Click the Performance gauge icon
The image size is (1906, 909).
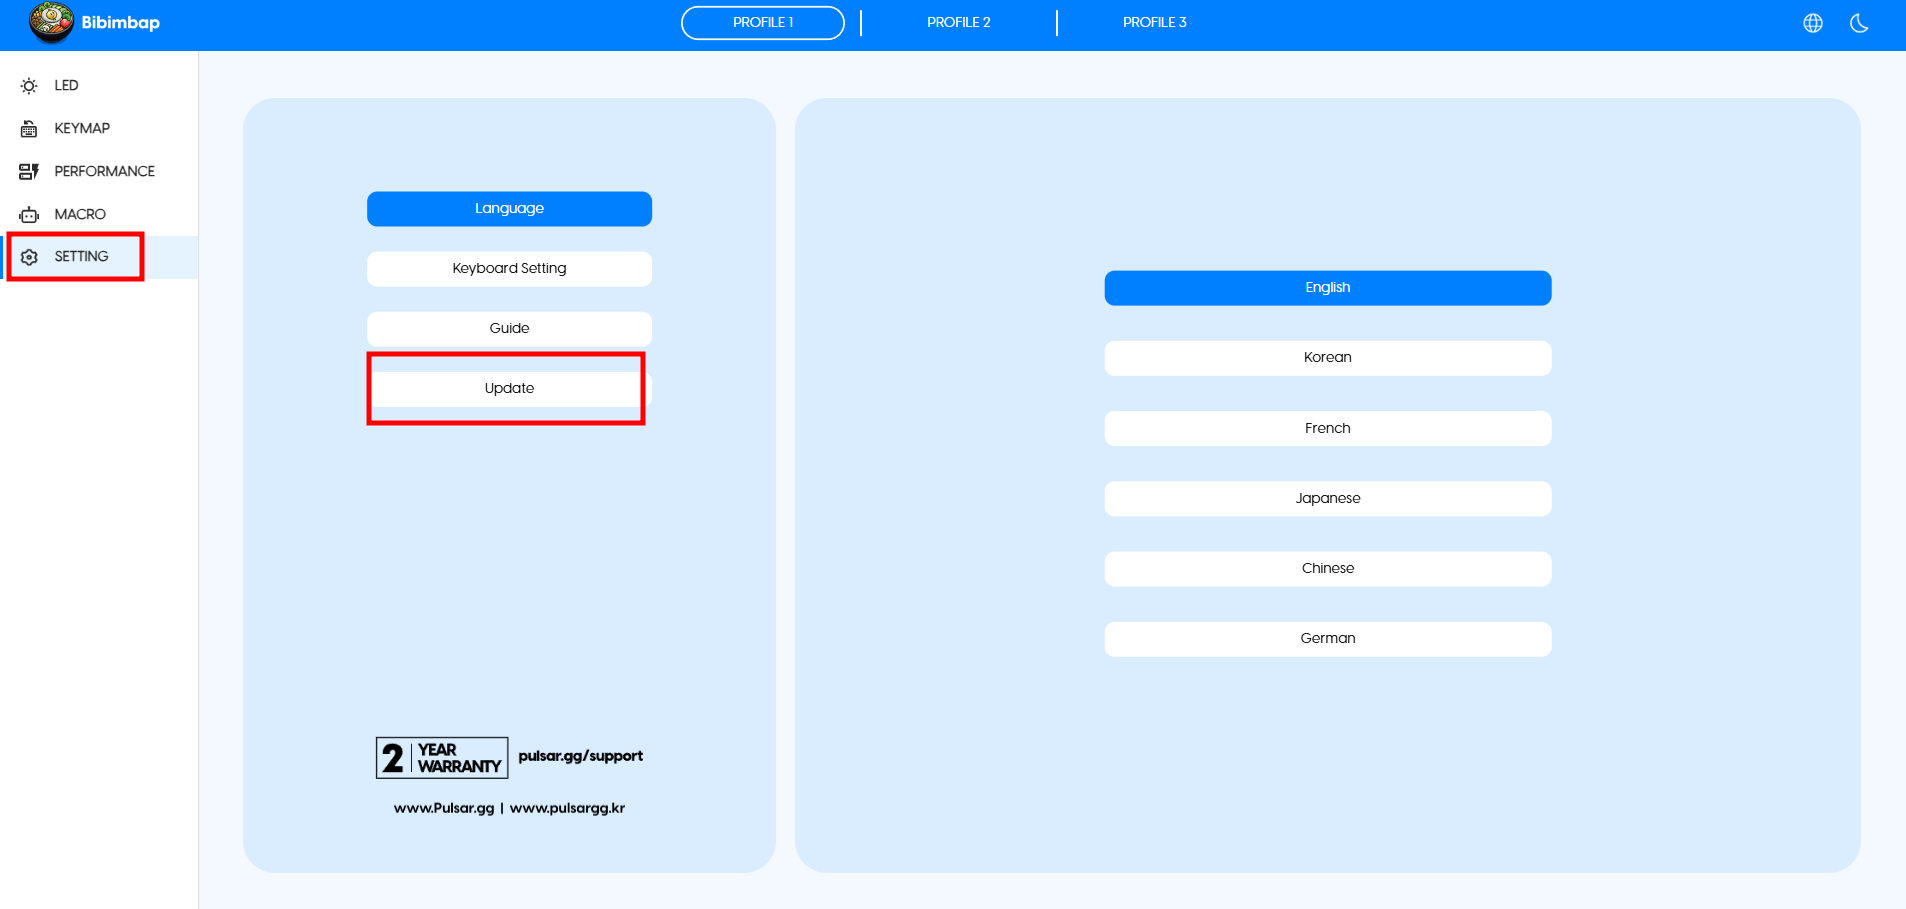click(29, 172)
